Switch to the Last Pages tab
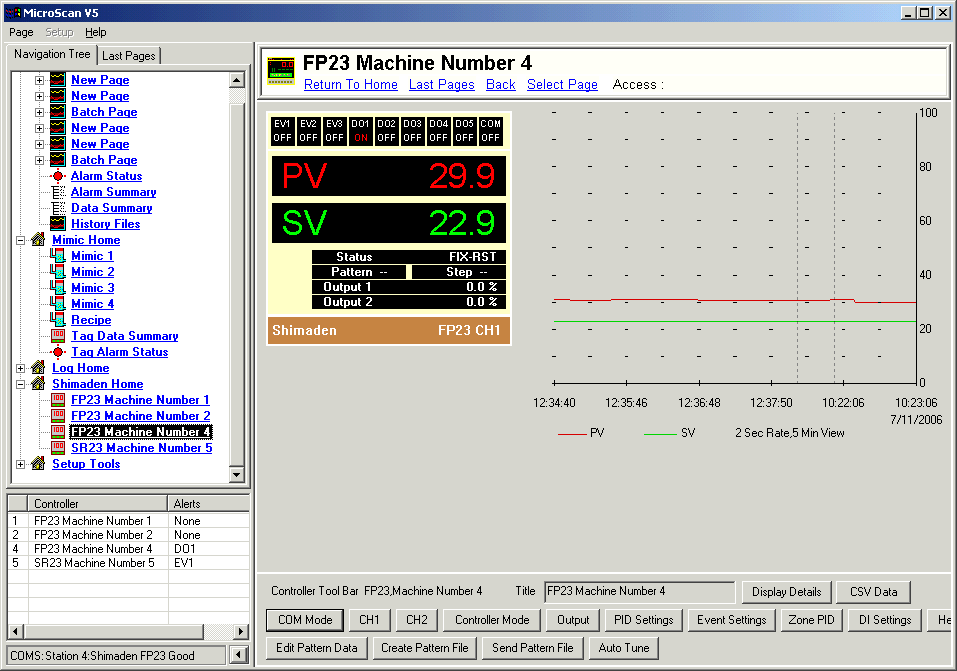Viewport: 957px width, 671px height. point(129,56)
